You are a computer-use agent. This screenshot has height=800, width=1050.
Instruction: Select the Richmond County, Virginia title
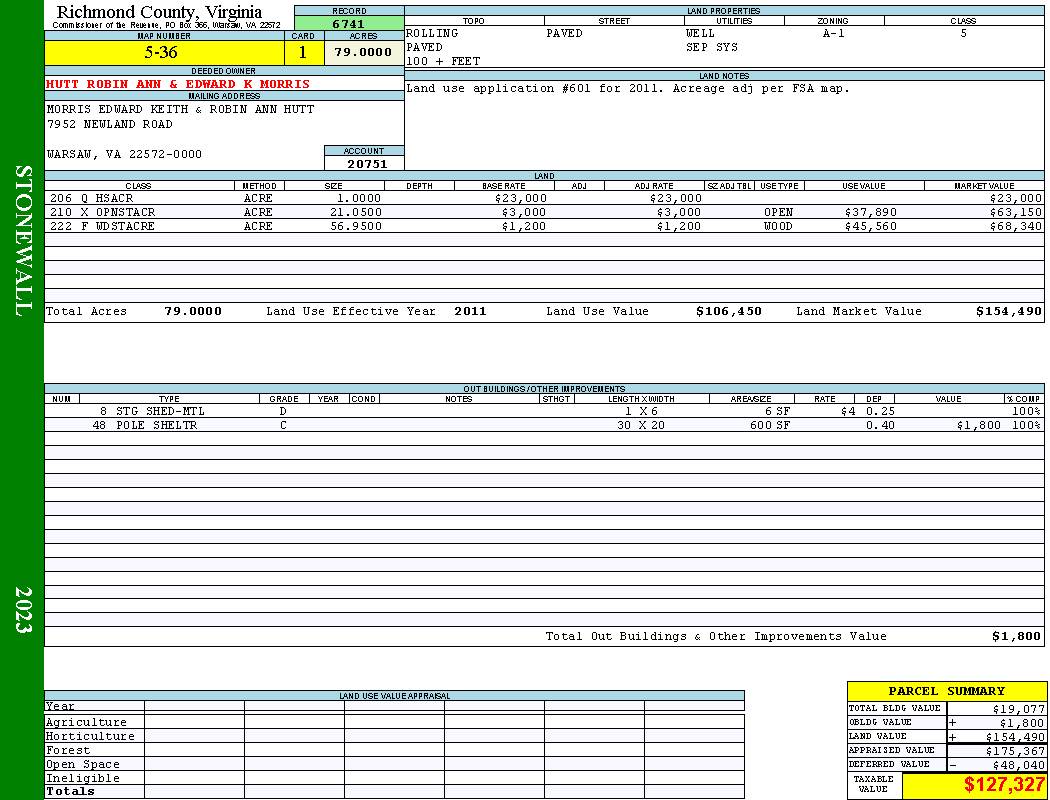159,12
